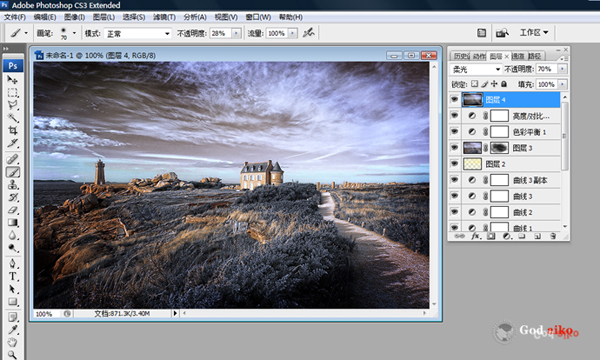
Task: Select the Move tool
Action: 13,80
